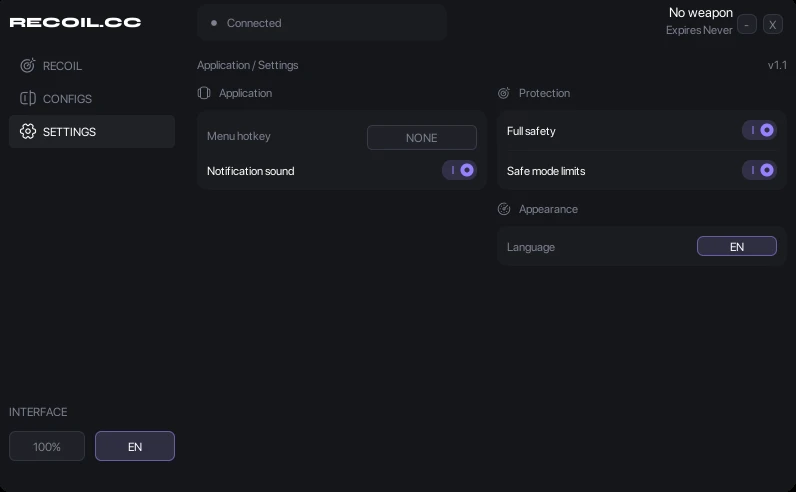Click the Application section icon
The image size is (796, 492).
tap(204, 93)
